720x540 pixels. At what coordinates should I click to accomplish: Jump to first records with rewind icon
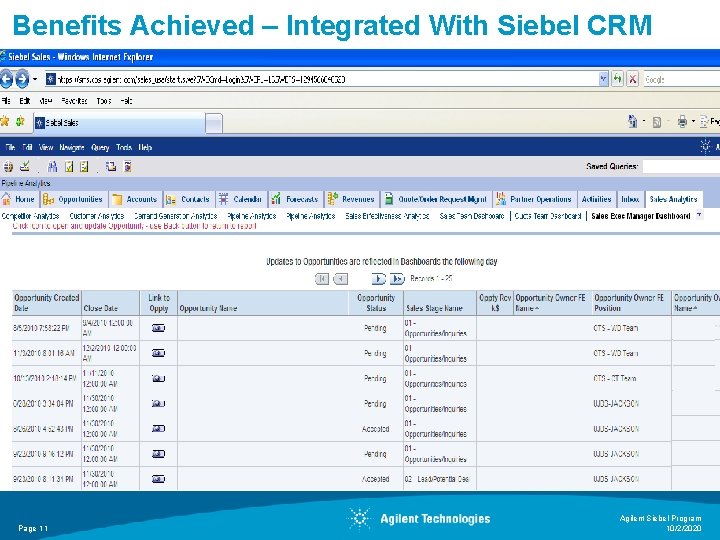point(322,279)
